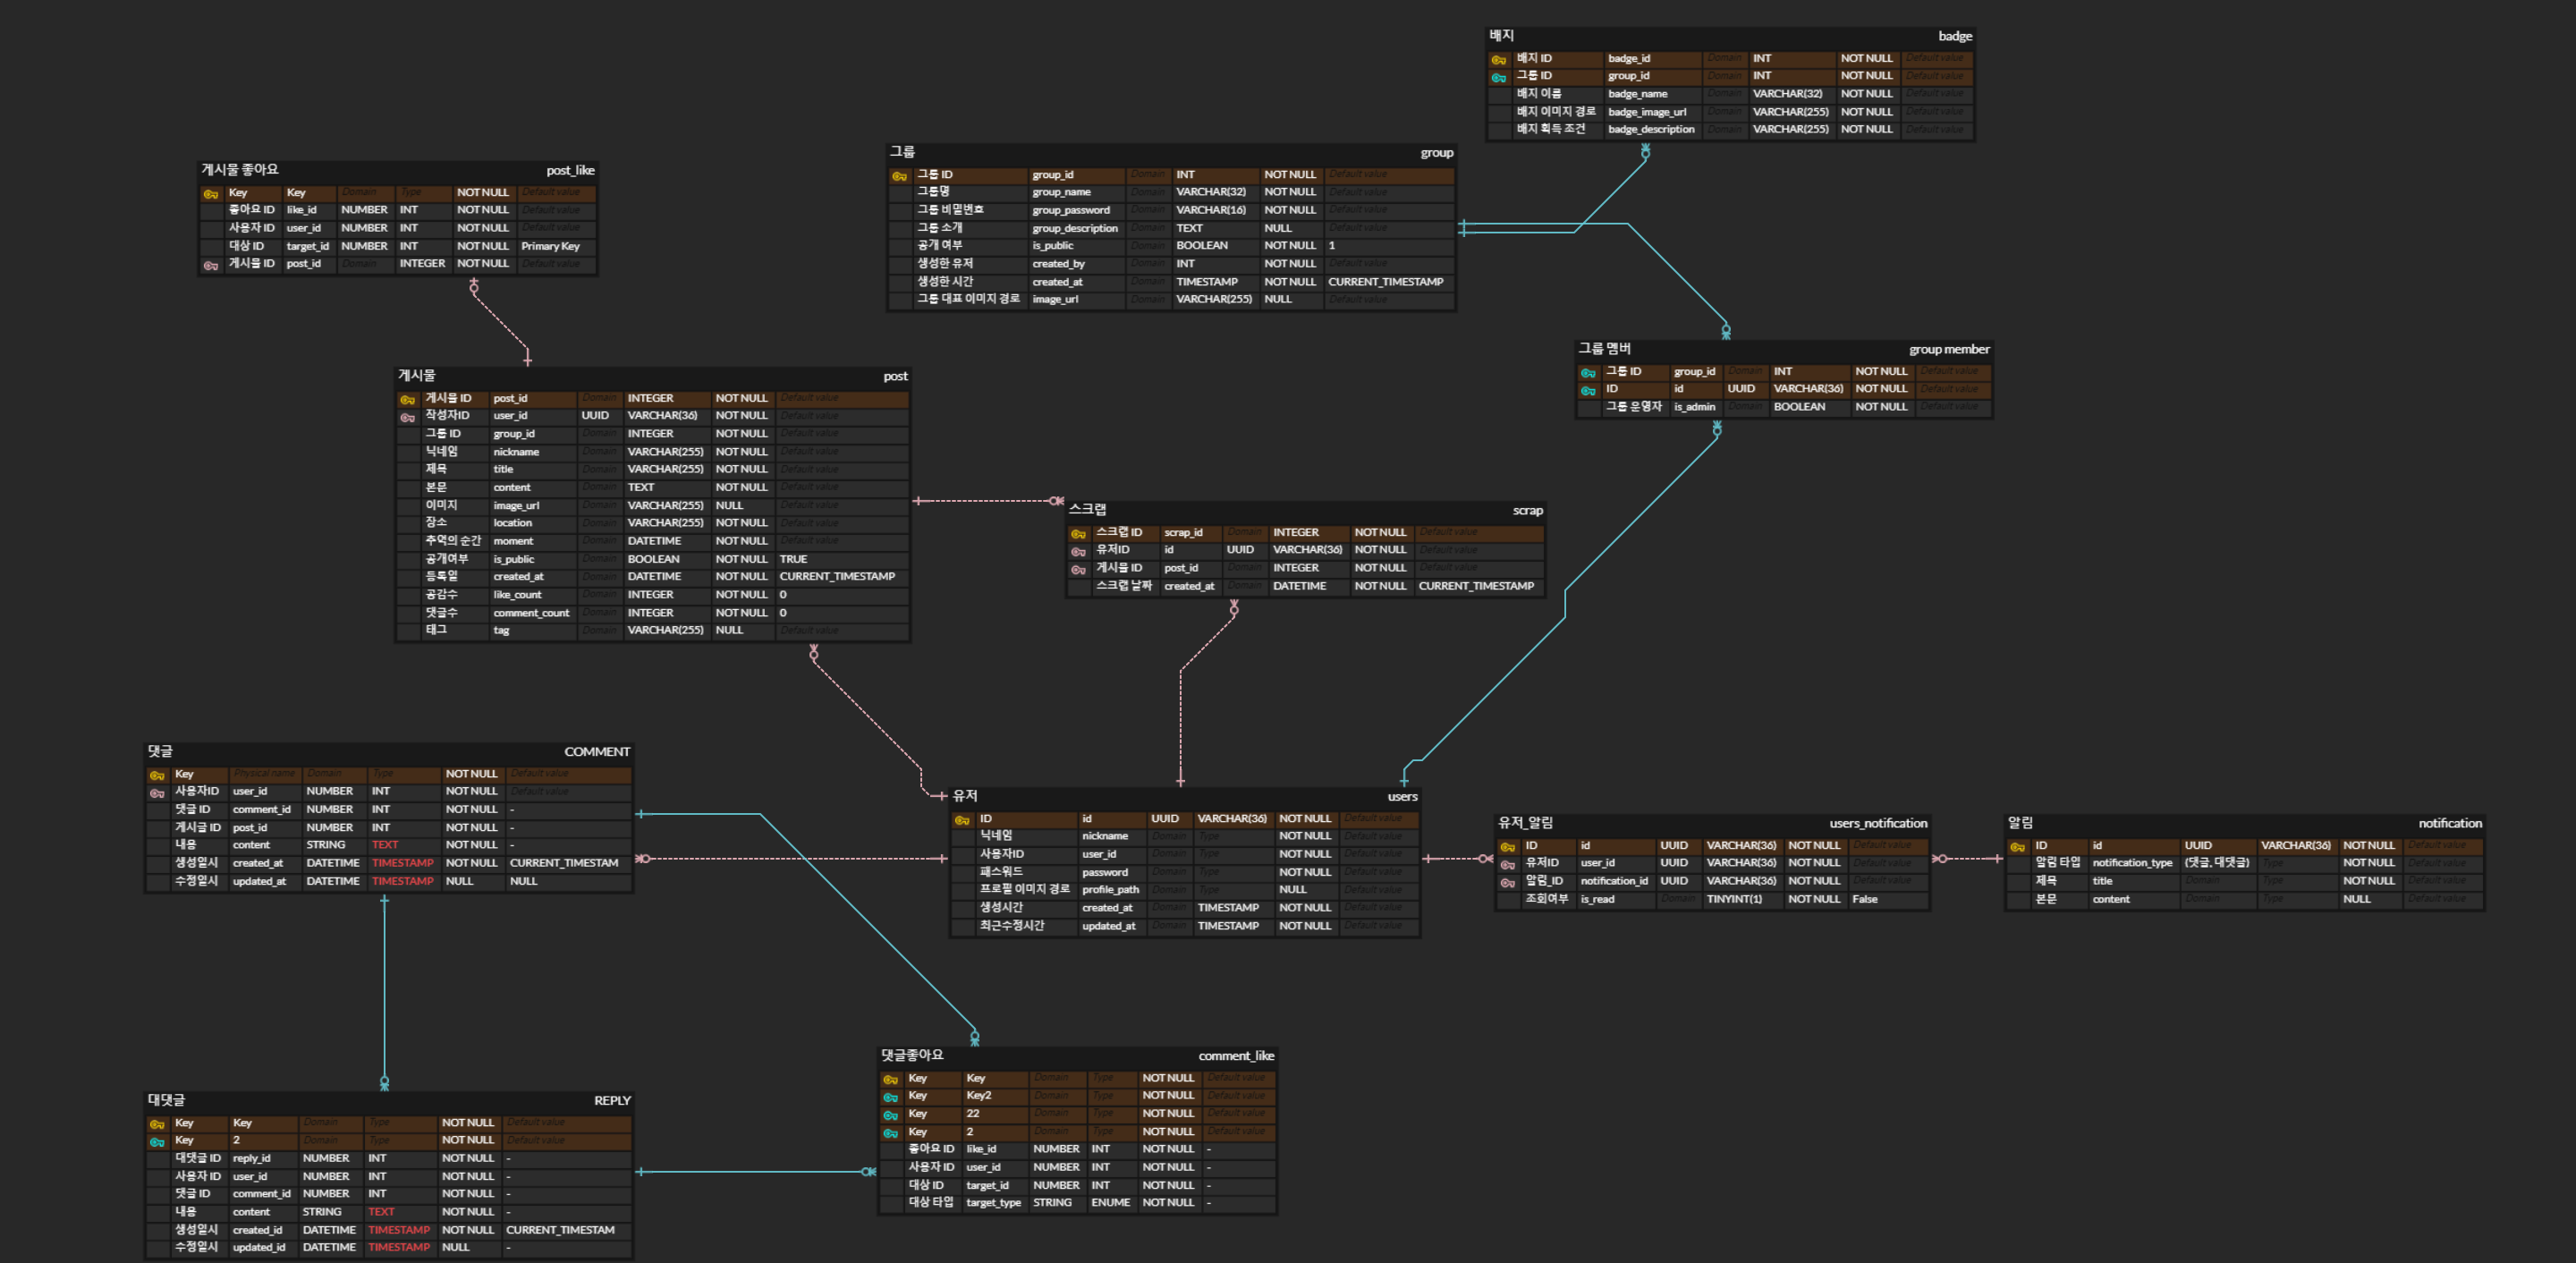Click the badge_name column cell in badge table
2576x1263 pixels.
pos(1638,94)
